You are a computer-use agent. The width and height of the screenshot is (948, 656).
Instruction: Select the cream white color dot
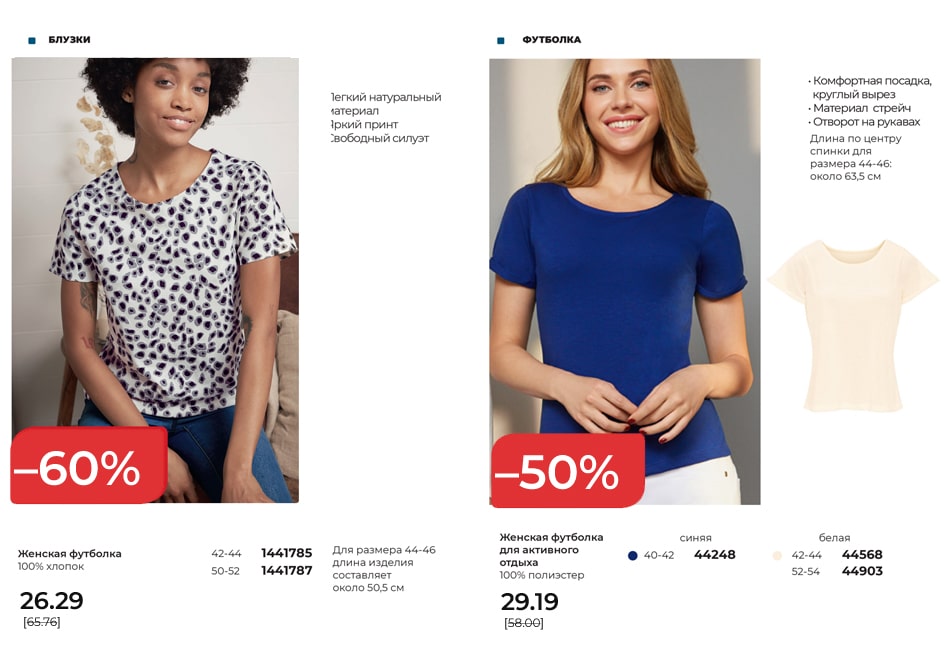778,556
